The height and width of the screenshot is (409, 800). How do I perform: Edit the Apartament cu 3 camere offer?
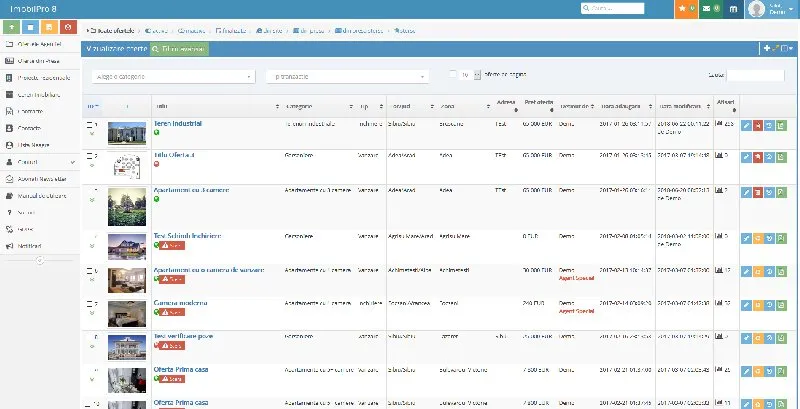coord(746,192)
